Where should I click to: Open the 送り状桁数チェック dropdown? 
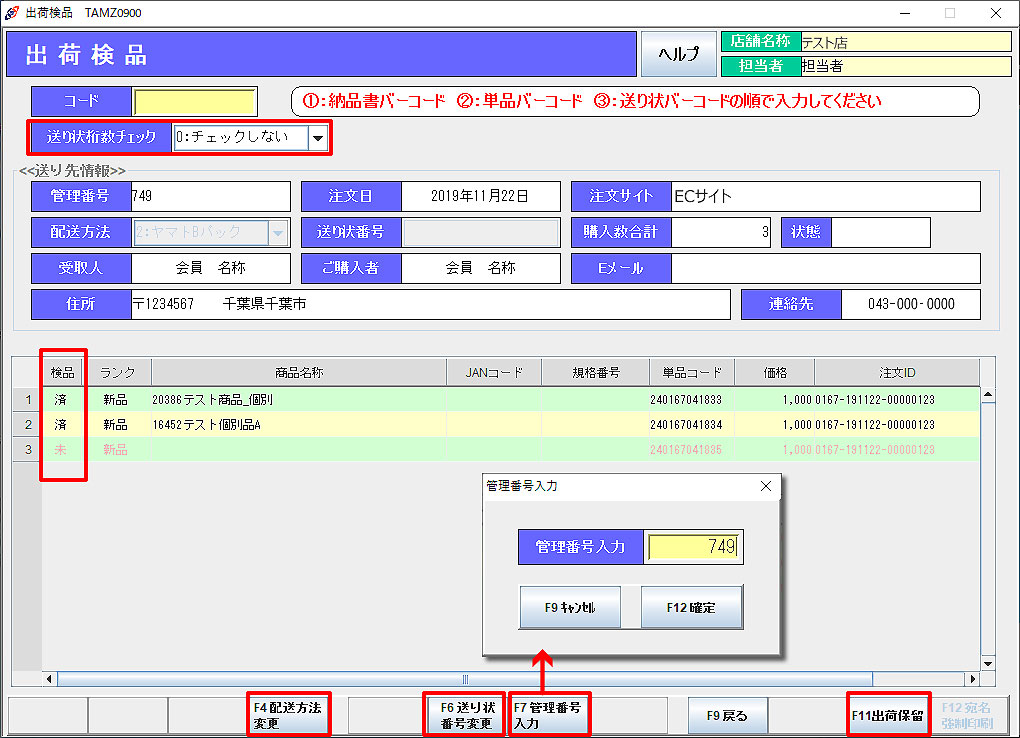tap(318, 138)
